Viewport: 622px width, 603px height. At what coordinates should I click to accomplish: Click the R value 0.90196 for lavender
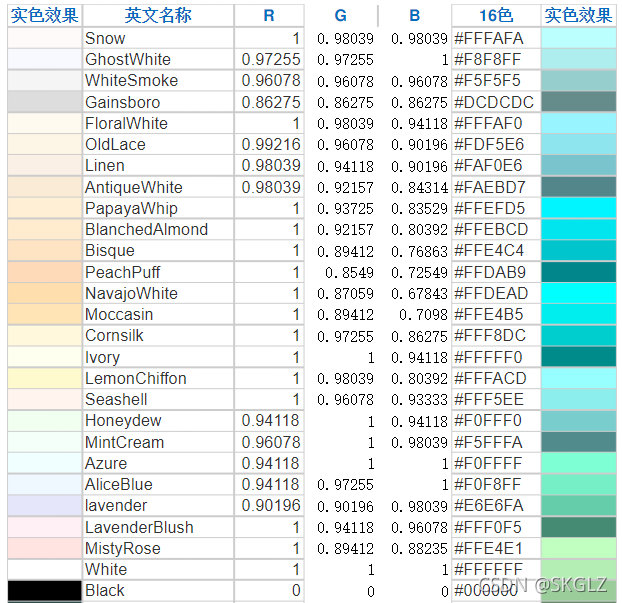(271, 505)
